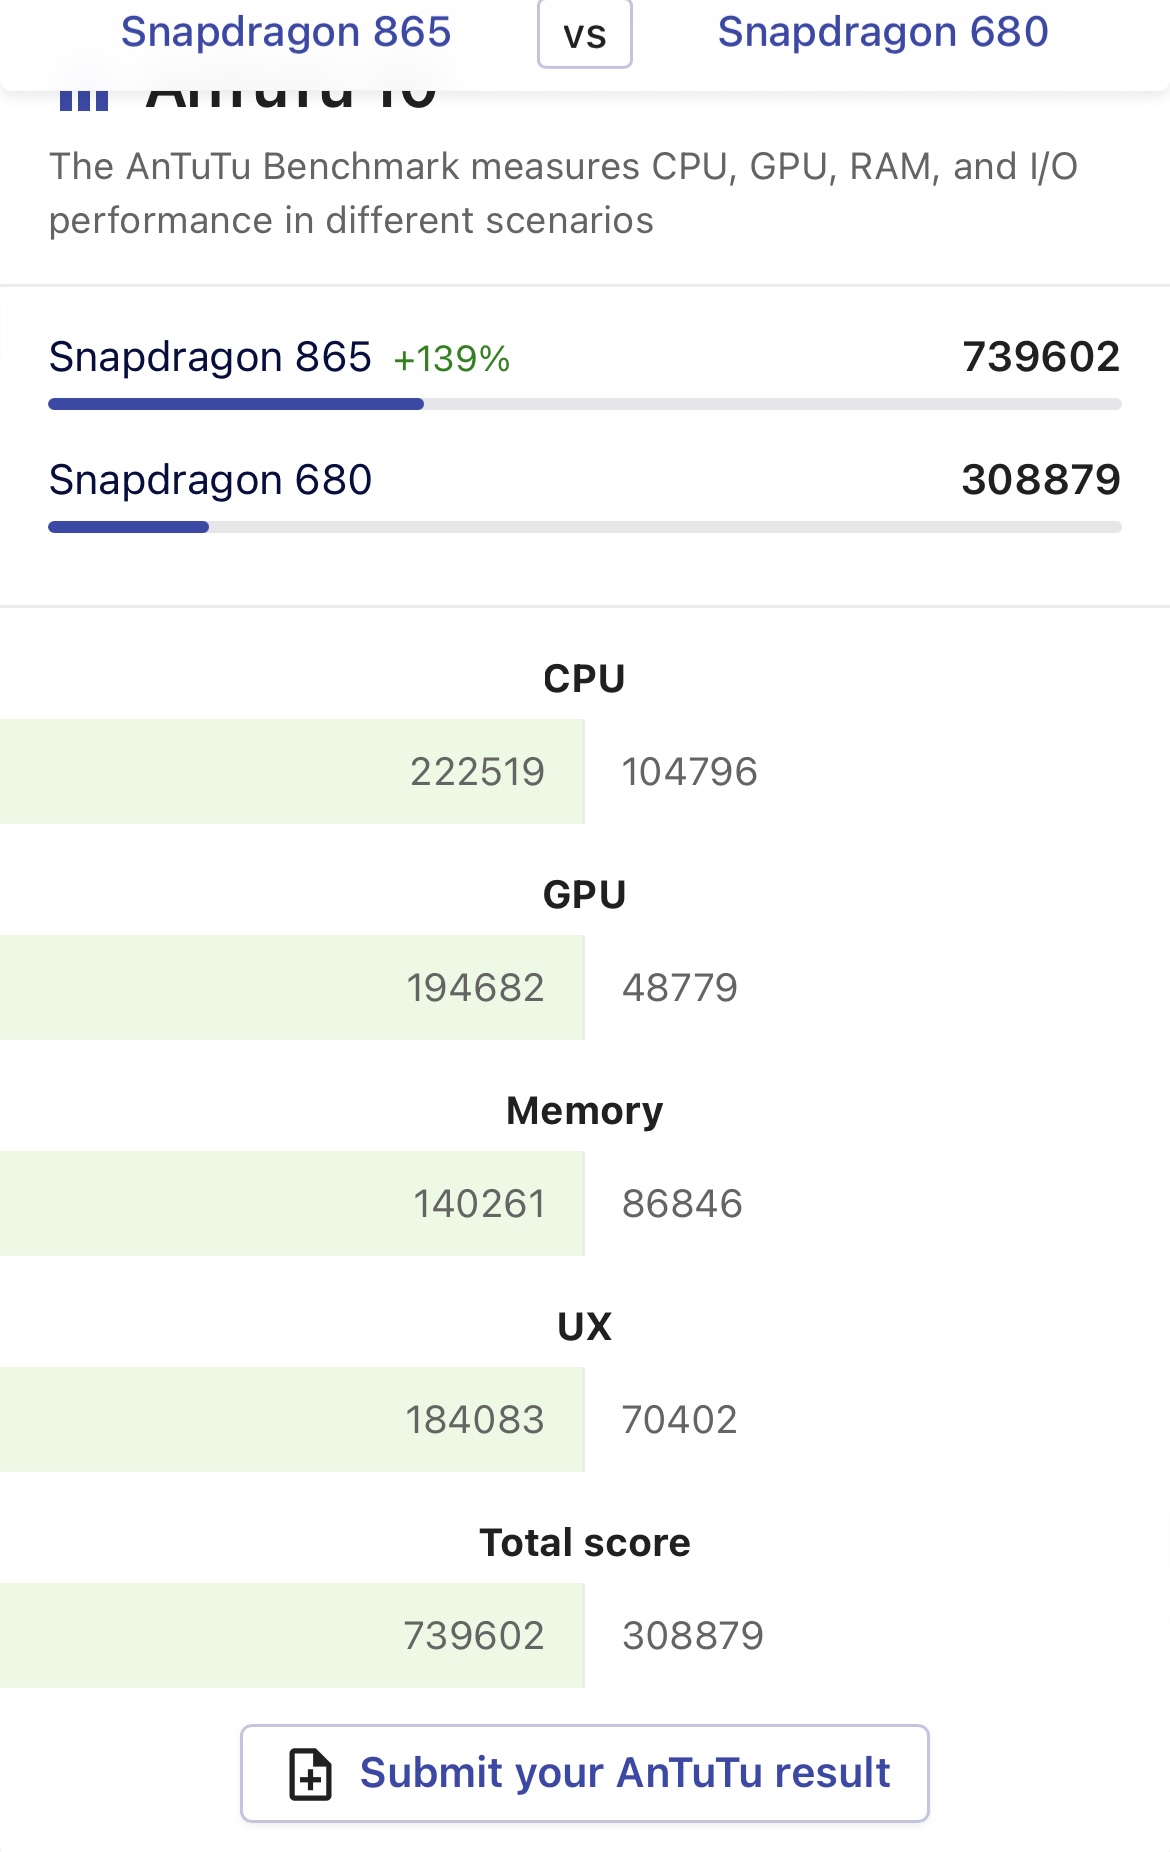Click the 739602 score beside Snapdragon 865

tap(1040, 357)
